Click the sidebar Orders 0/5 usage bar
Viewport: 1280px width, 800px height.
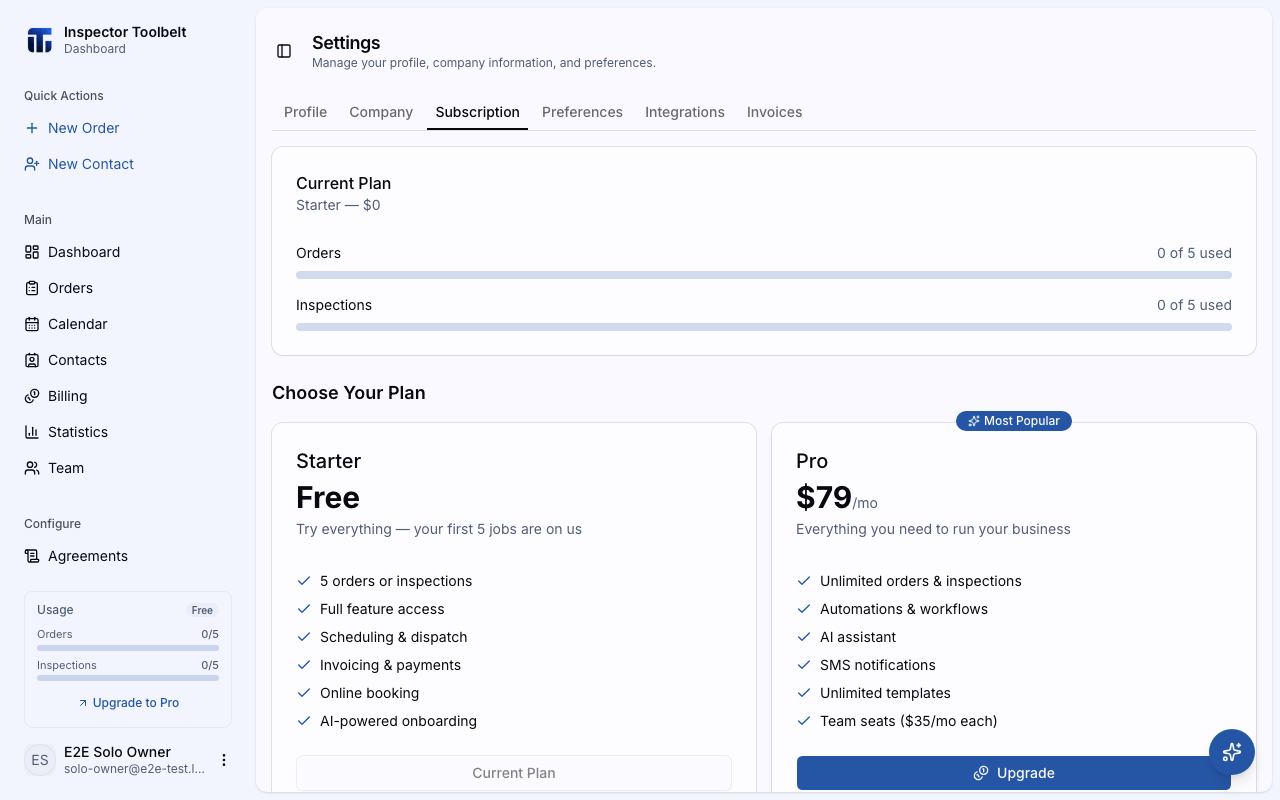coord(128,648)
